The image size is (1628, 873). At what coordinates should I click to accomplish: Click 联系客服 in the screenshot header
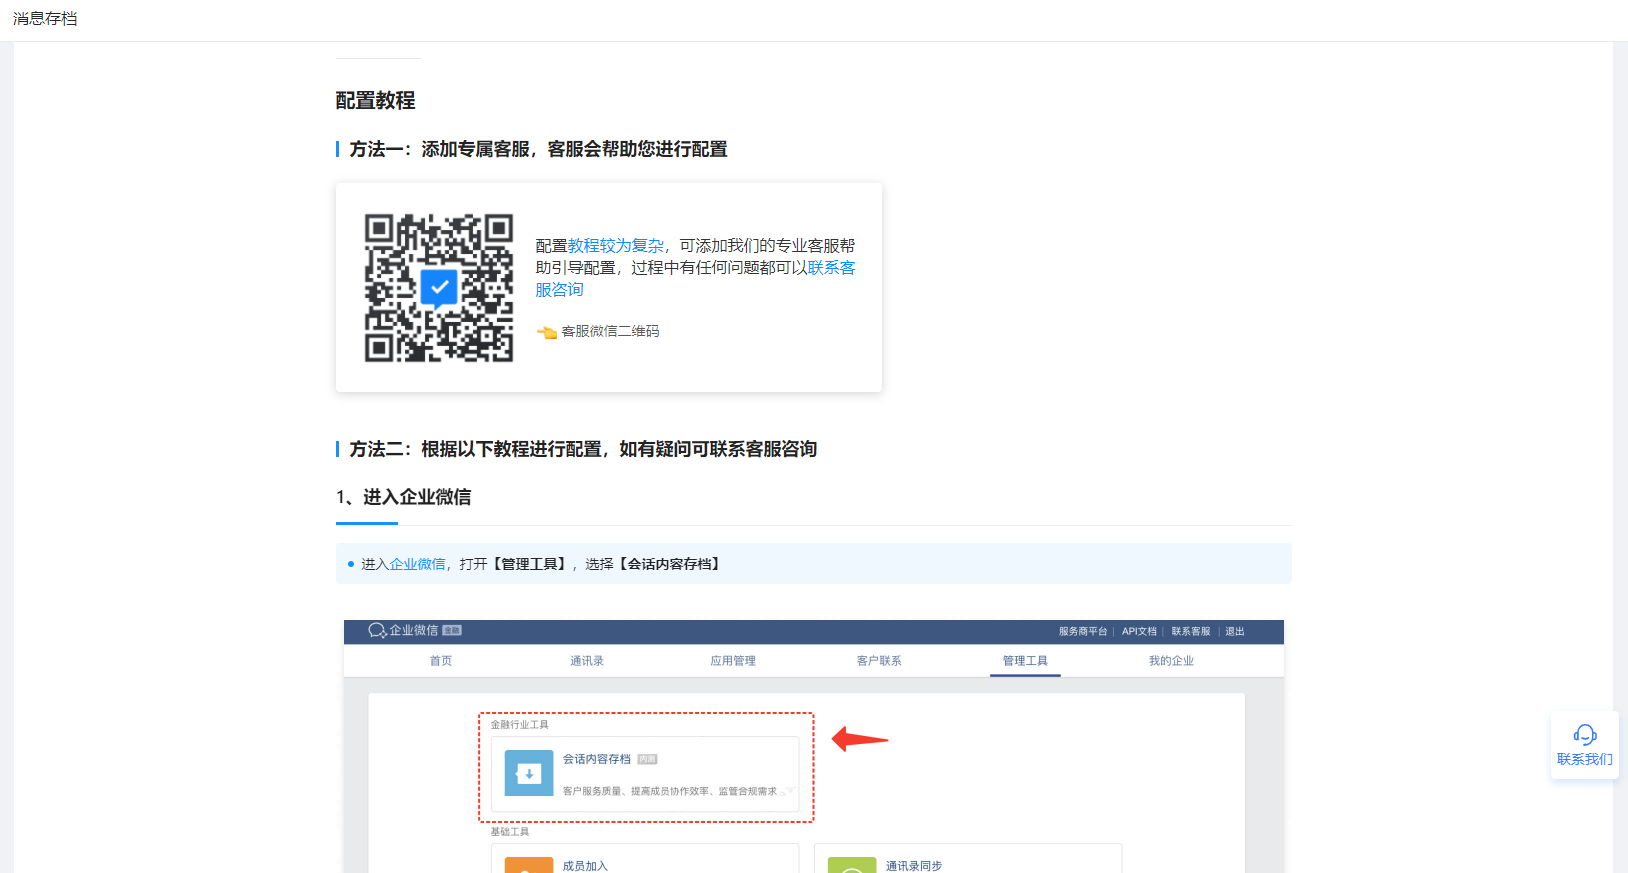[1191, 631]
